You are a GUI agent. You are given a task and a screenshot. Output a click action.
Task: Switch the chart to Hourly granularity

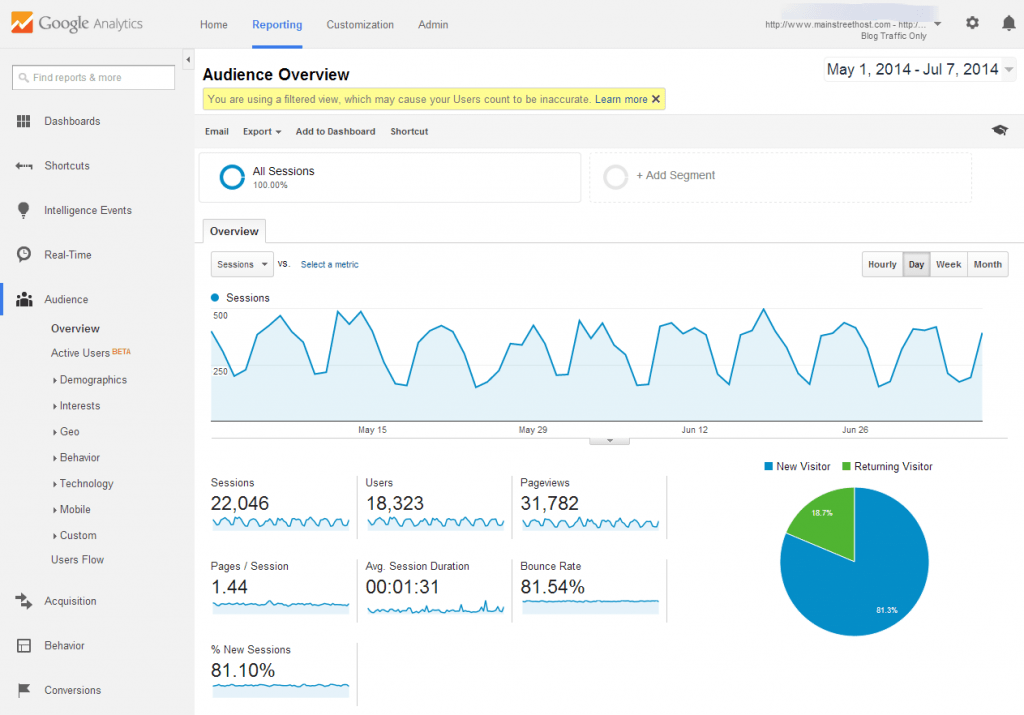coord(882,264)
